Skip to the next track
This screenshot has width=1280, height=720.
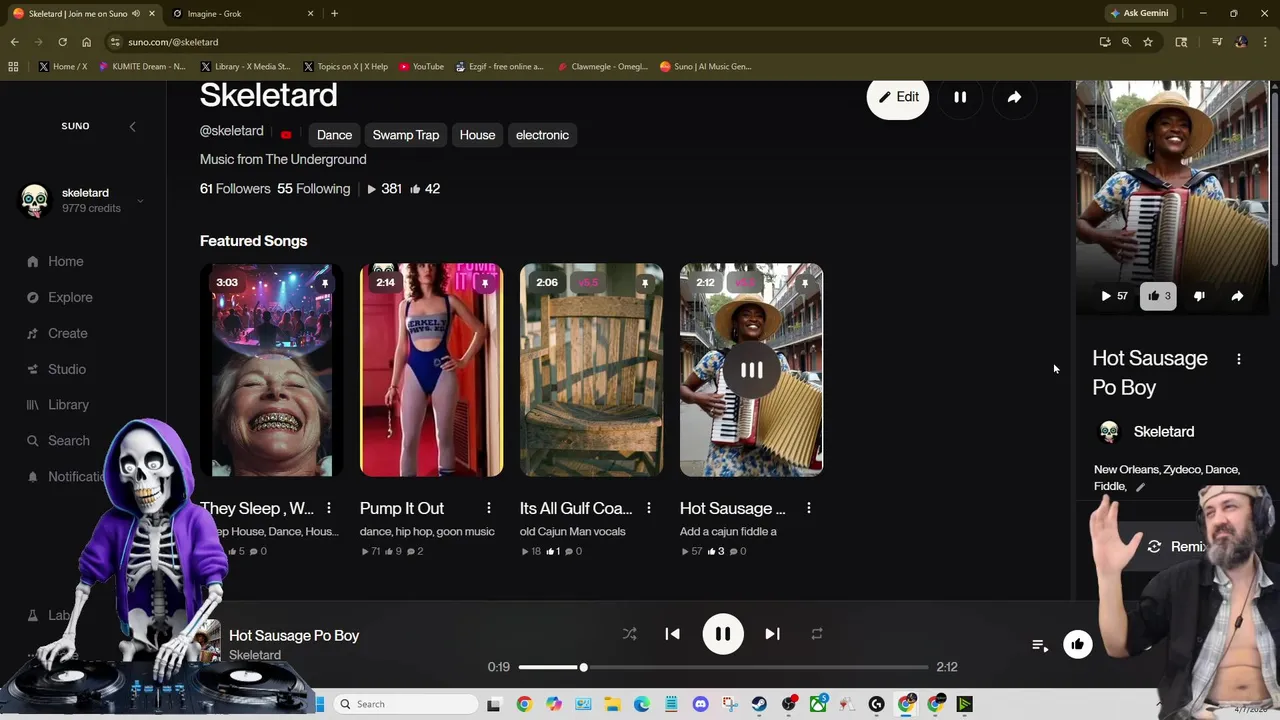(772, 634)
